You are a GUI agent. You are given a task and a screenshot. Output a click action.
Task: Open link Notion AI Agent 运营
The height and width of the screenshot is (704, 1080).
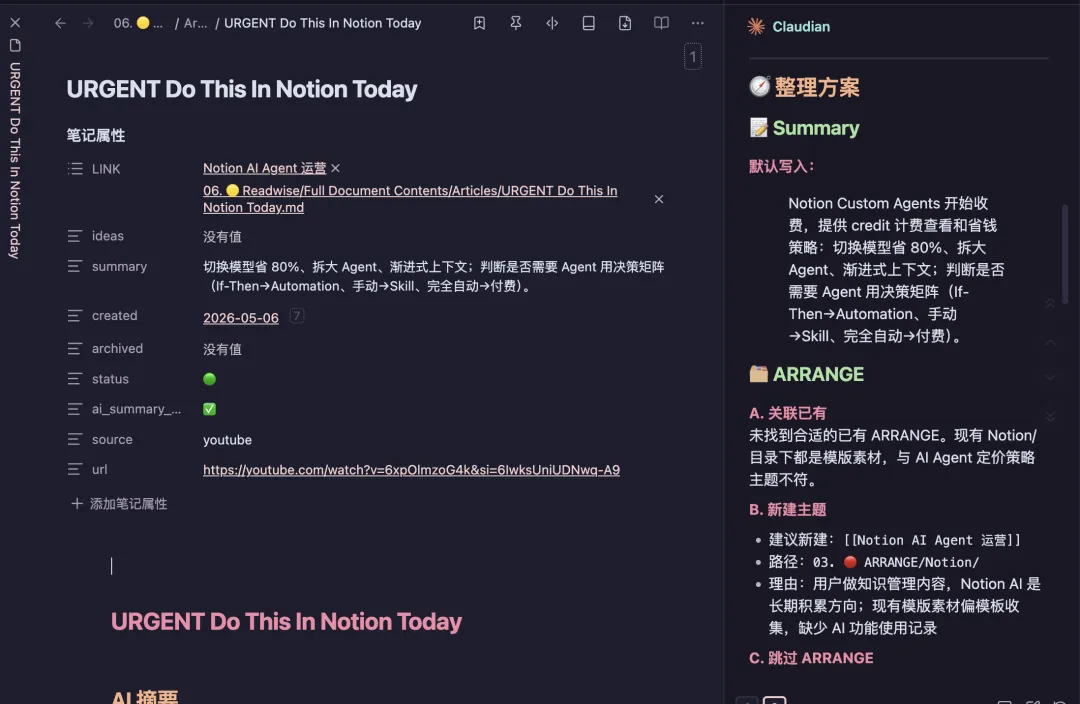264,168
